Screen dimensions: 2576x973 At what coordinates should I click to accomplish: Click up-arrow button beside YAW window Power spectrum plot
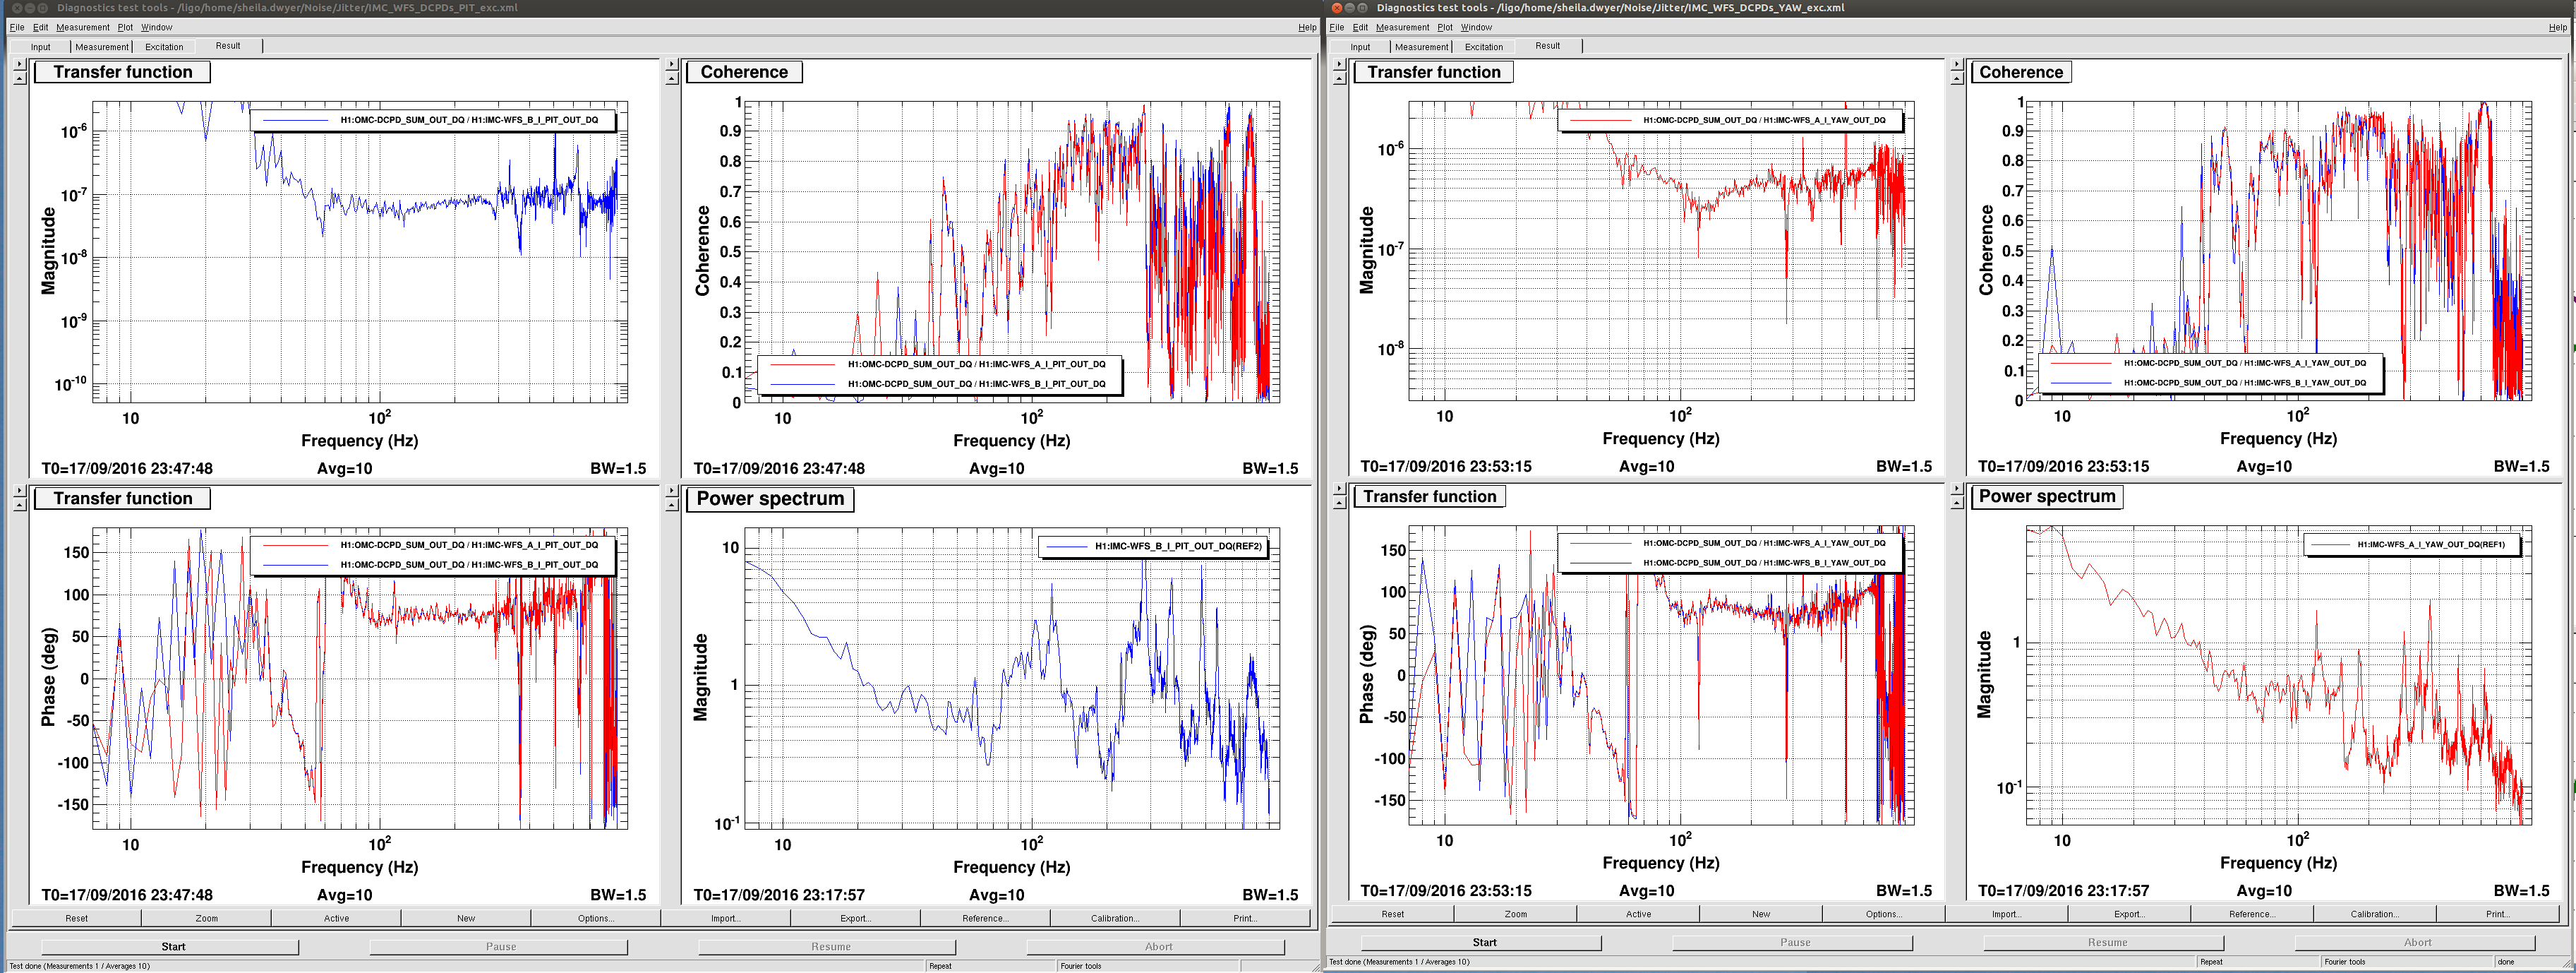coord(1956,503)
